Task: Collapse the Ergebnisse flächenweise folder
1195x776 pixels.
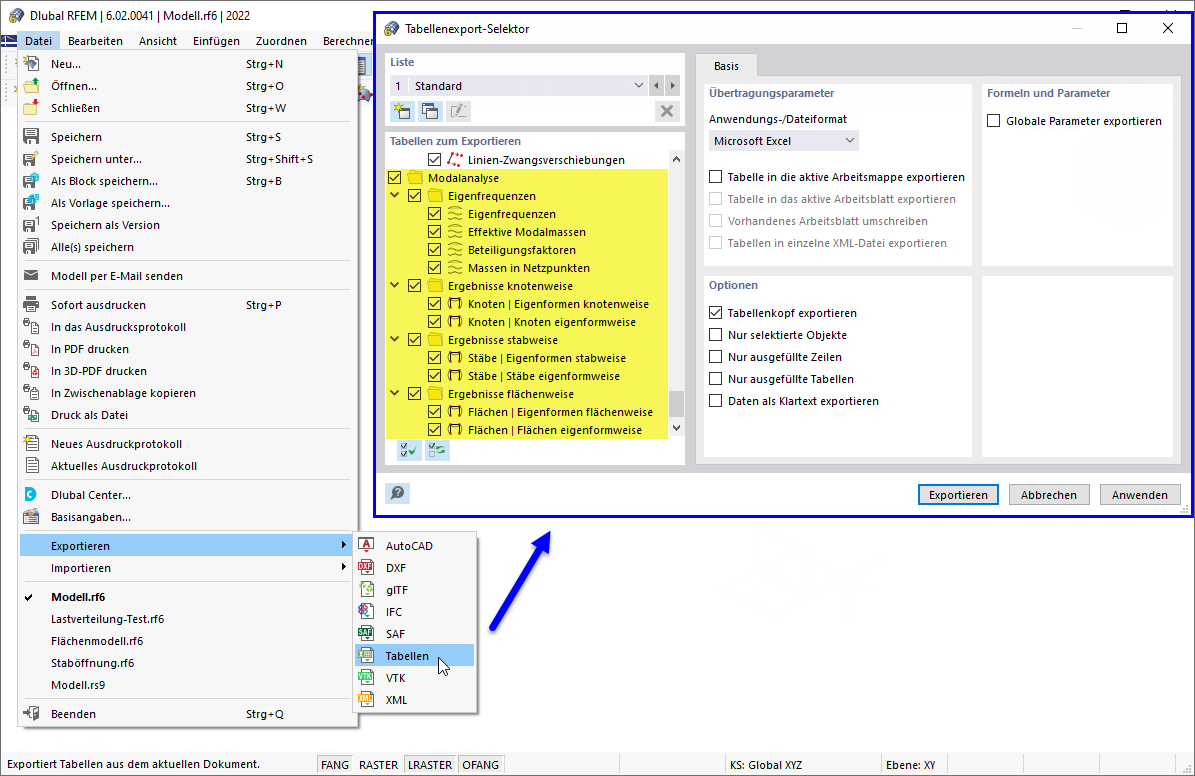Action: click(395, 394)
